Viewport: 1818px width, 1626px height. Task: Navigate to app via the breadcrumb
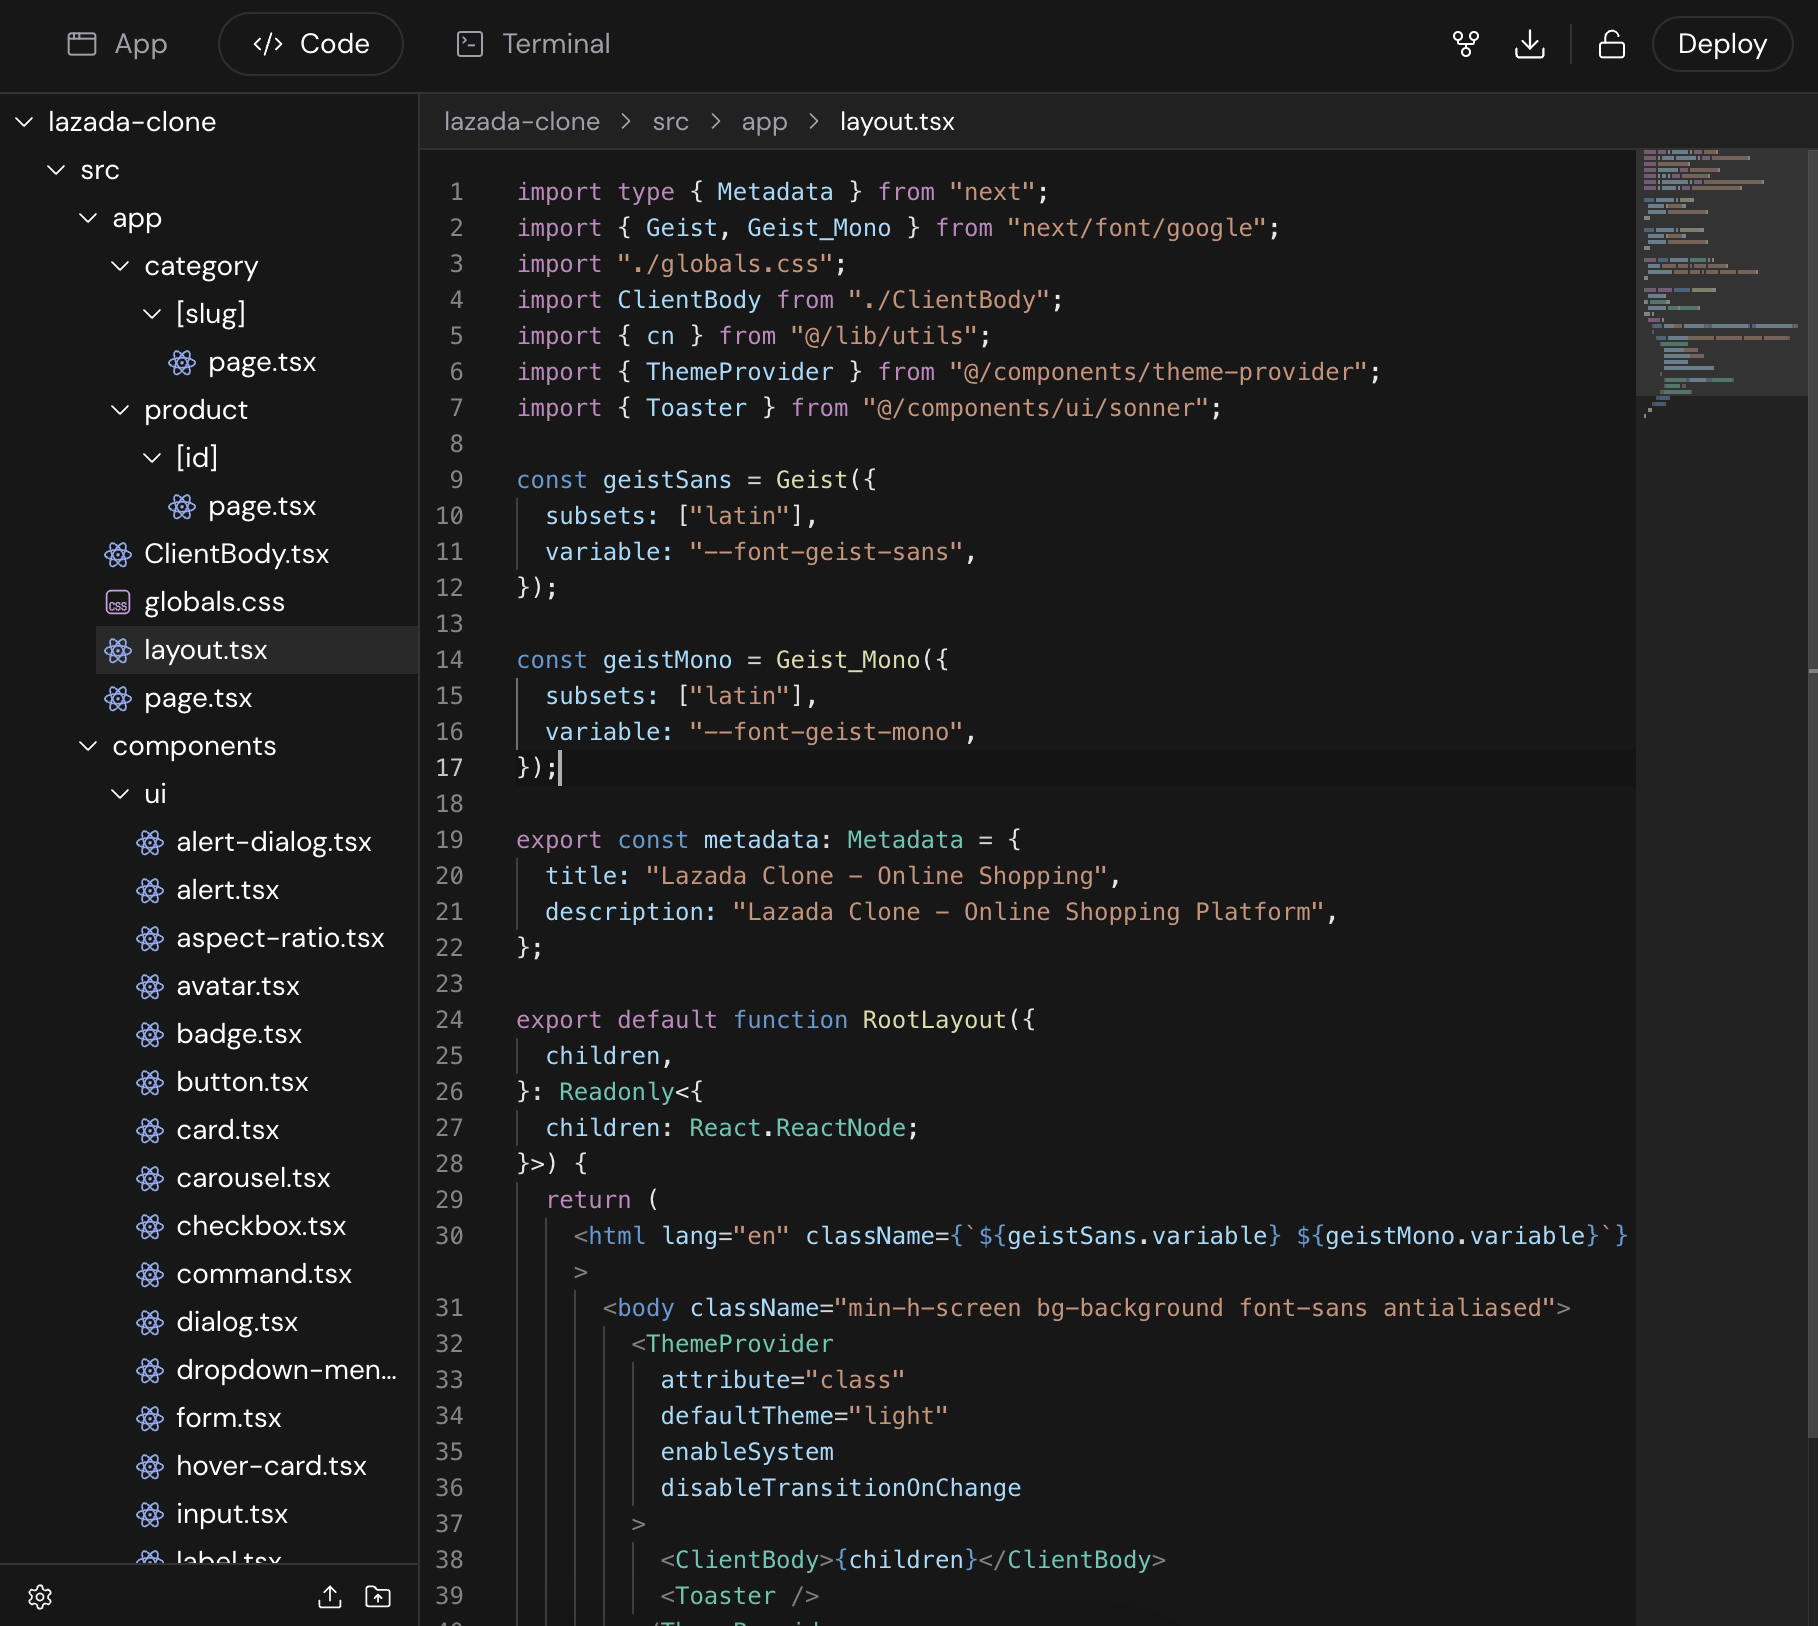[x=764, y=121]
